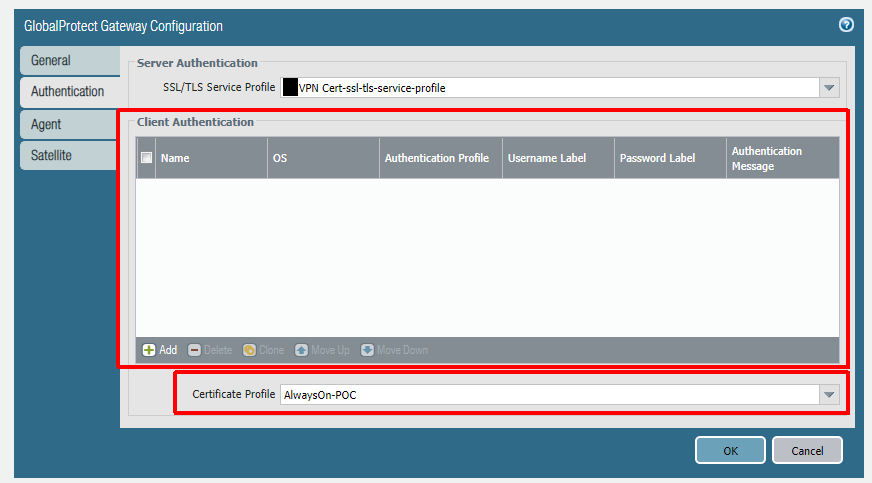Click the Username Label column header

558,158
